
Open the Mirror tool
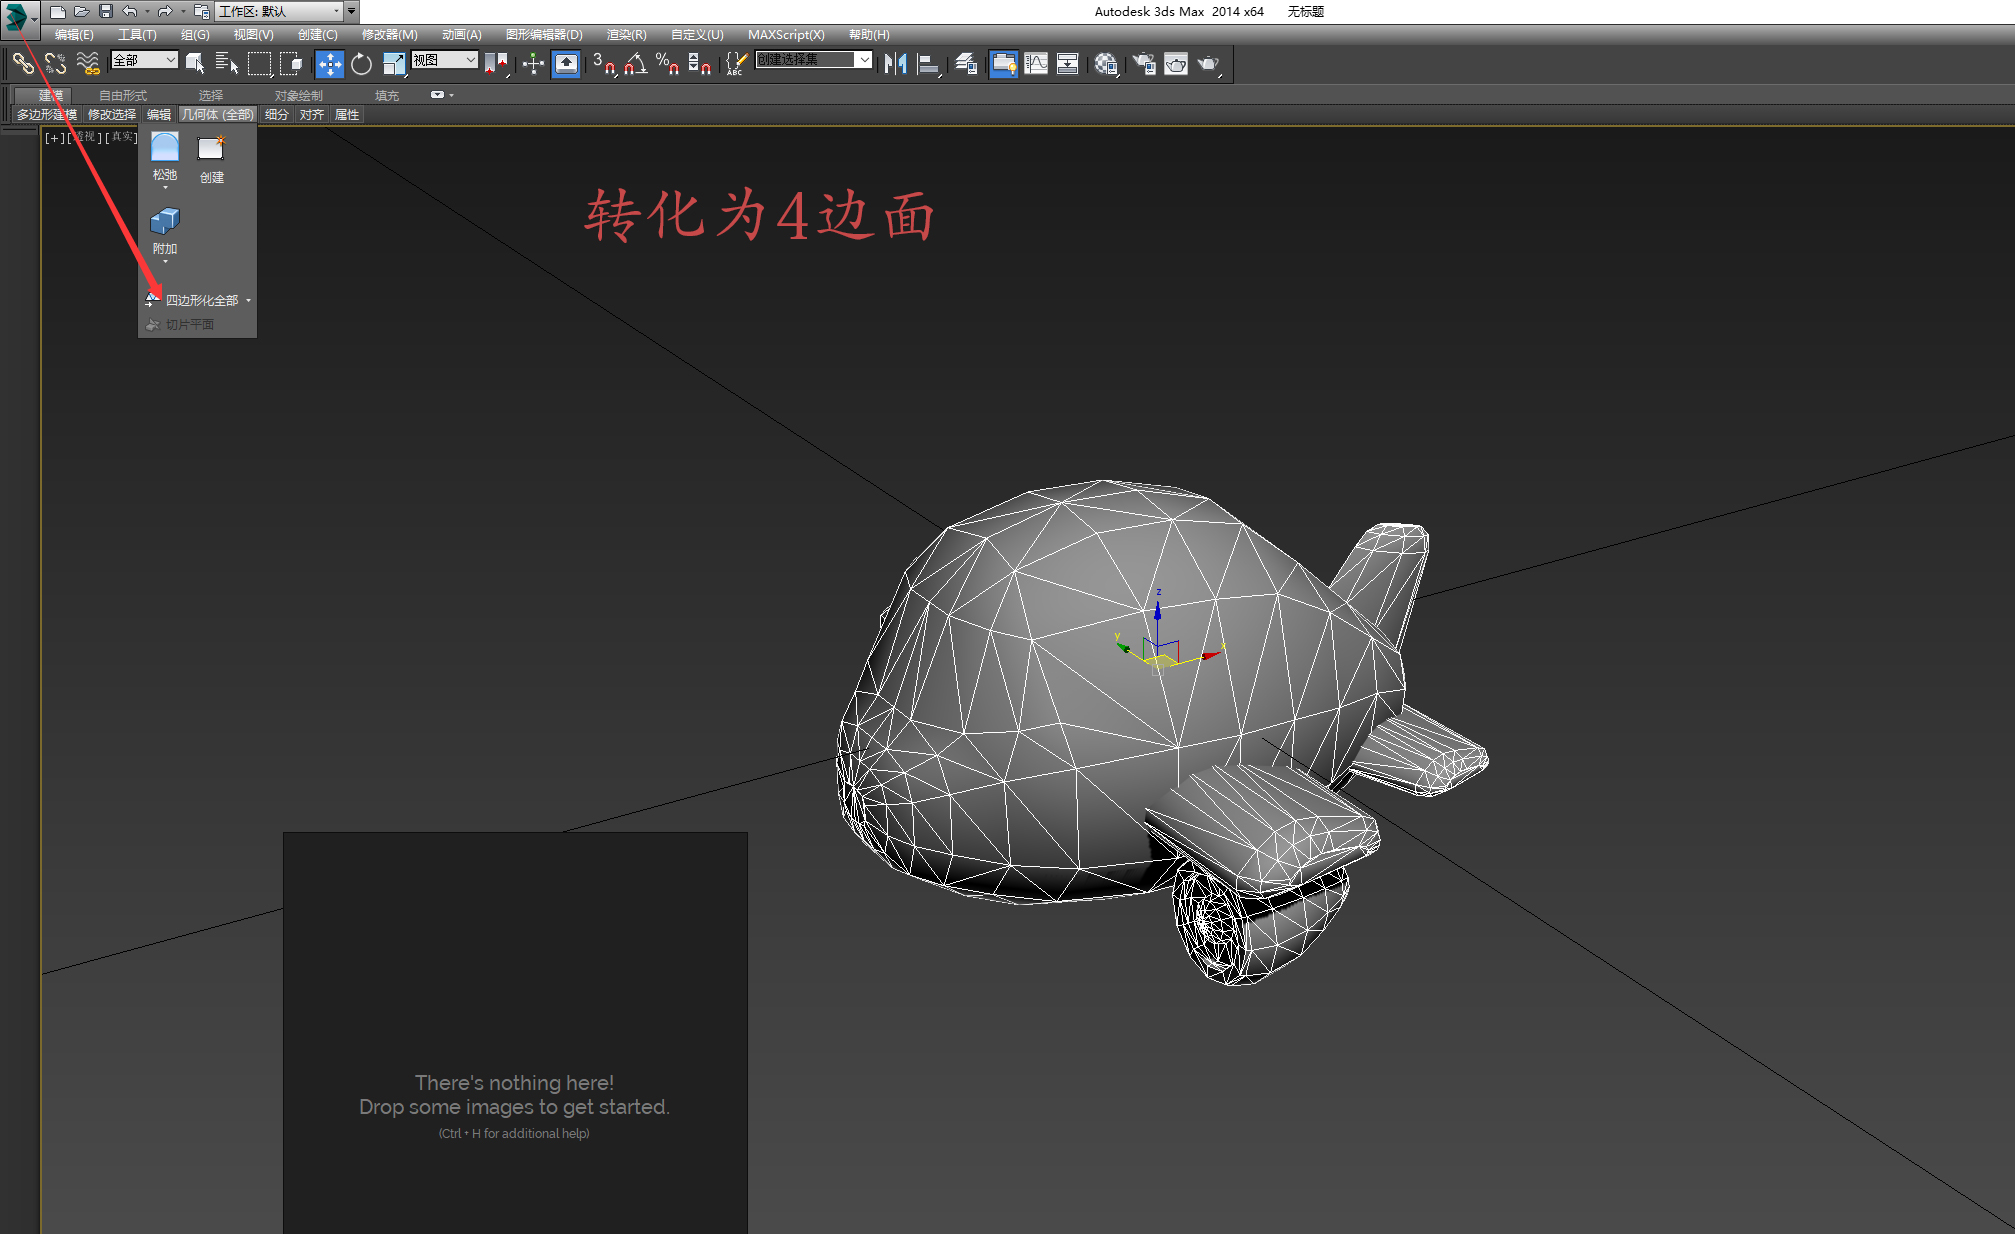895,64
